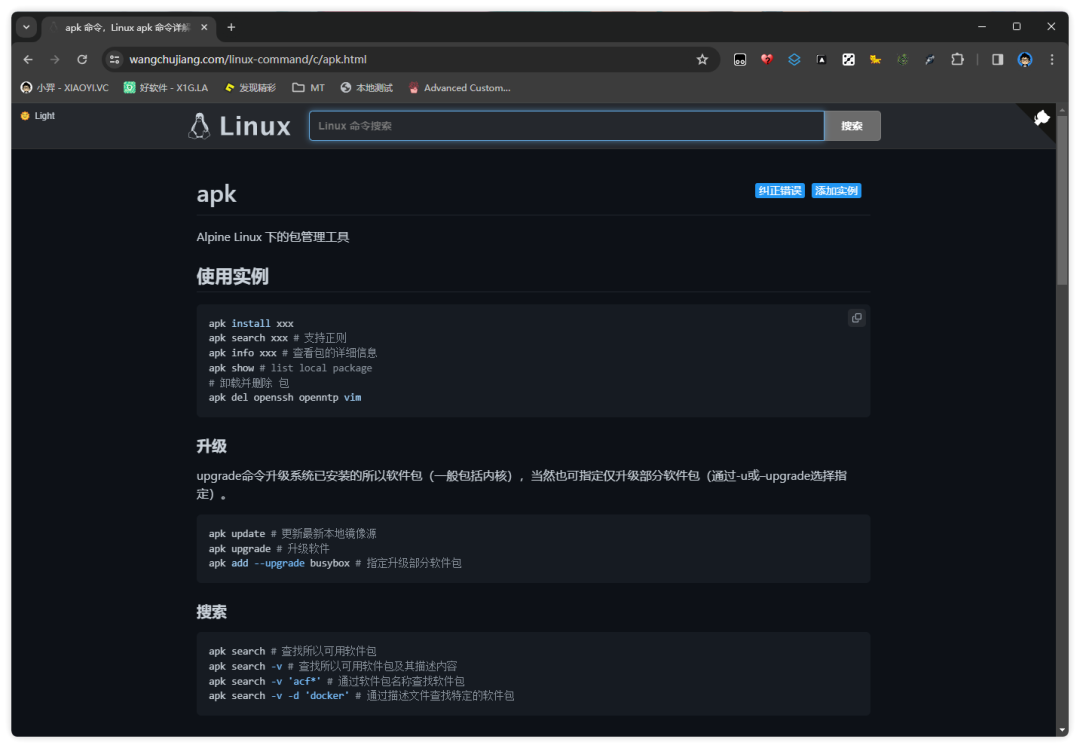The height and width of the screenshot is (748, 1080).
Task: Click the green extension icon
Action: coord(902,60)
